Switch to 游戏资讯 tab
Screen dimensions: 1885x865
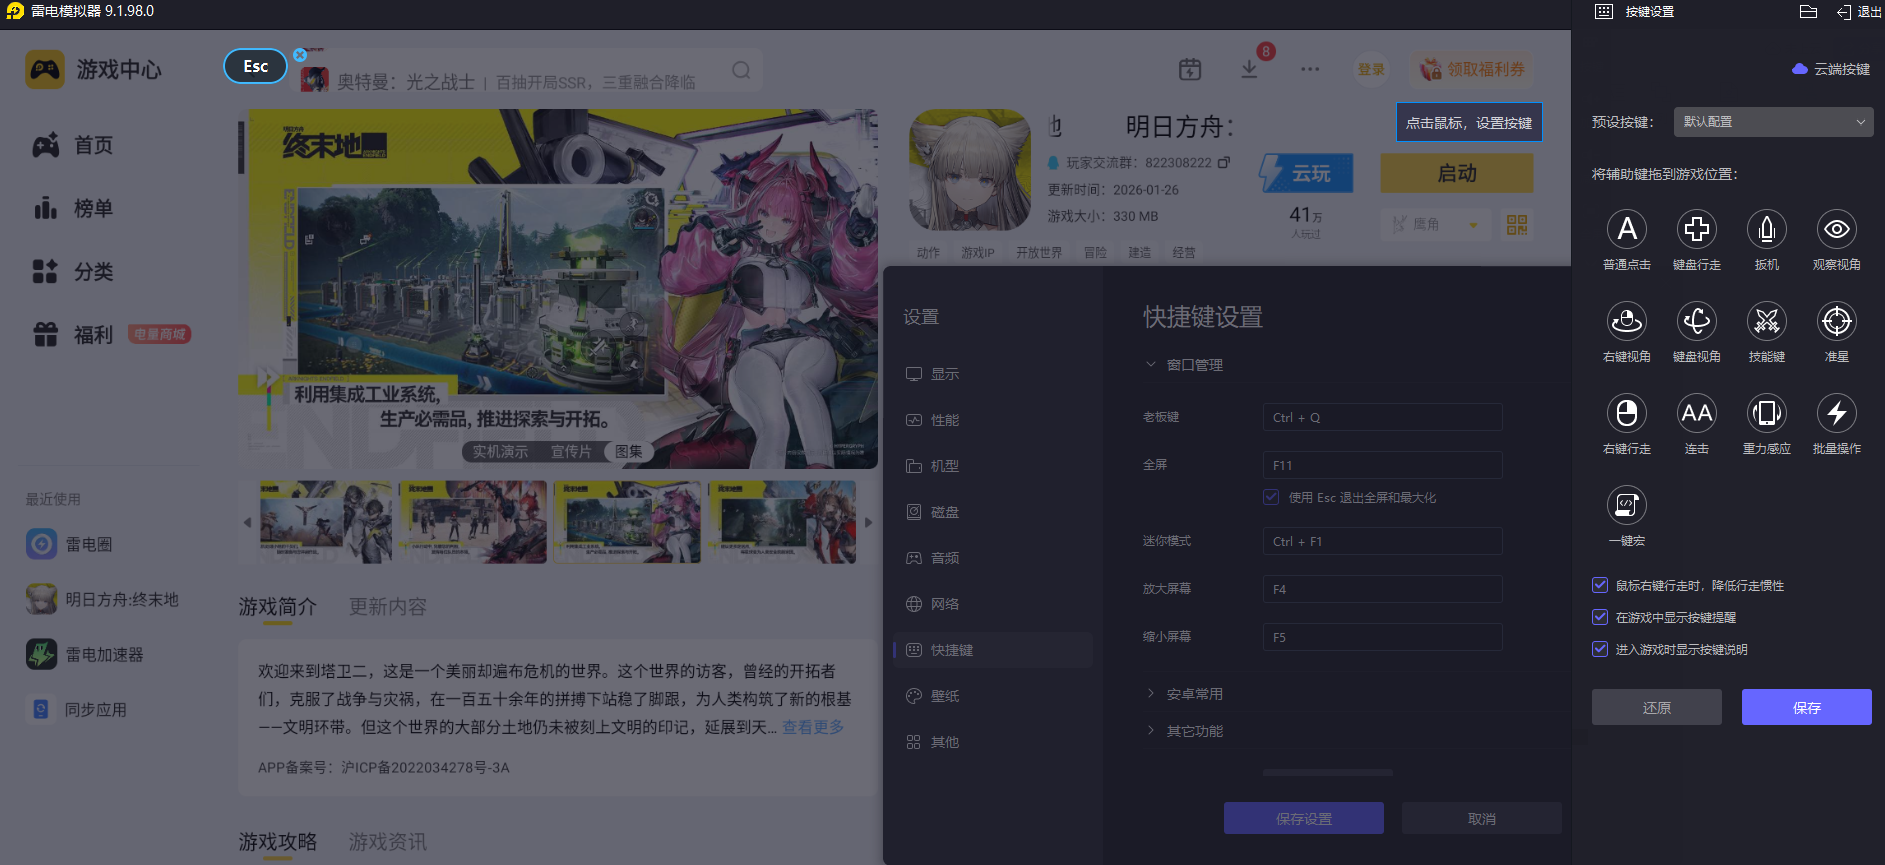pyautogui.click(x=387, y=842)
